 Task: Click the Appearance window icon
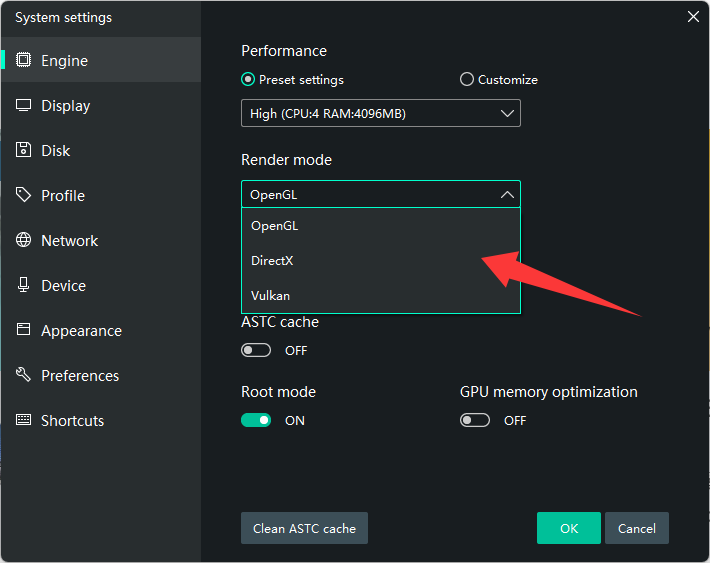[24, 330]
